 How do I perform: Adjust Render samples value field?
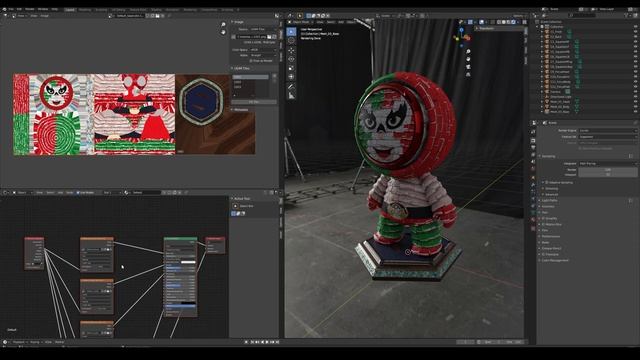607,169
